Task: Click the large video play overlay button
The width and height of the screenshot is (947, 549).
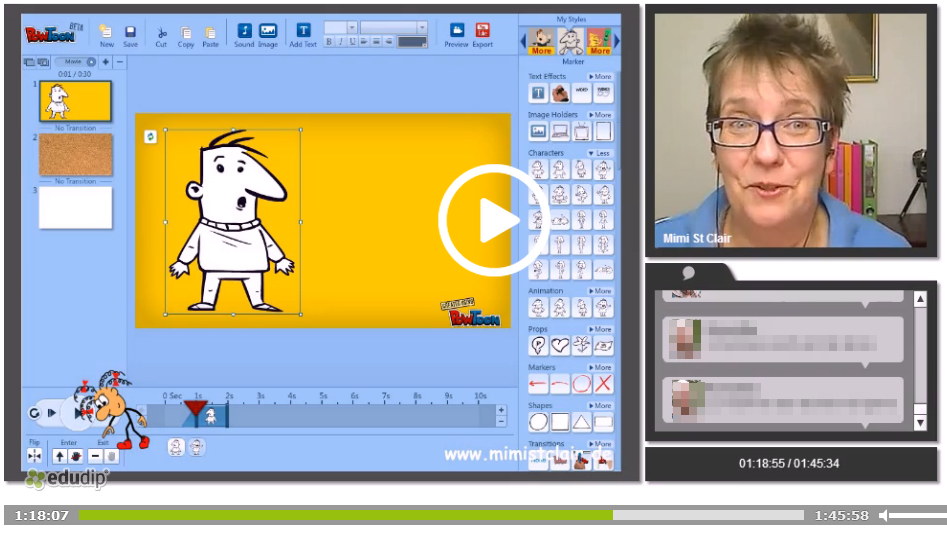Action: point(494,220)
